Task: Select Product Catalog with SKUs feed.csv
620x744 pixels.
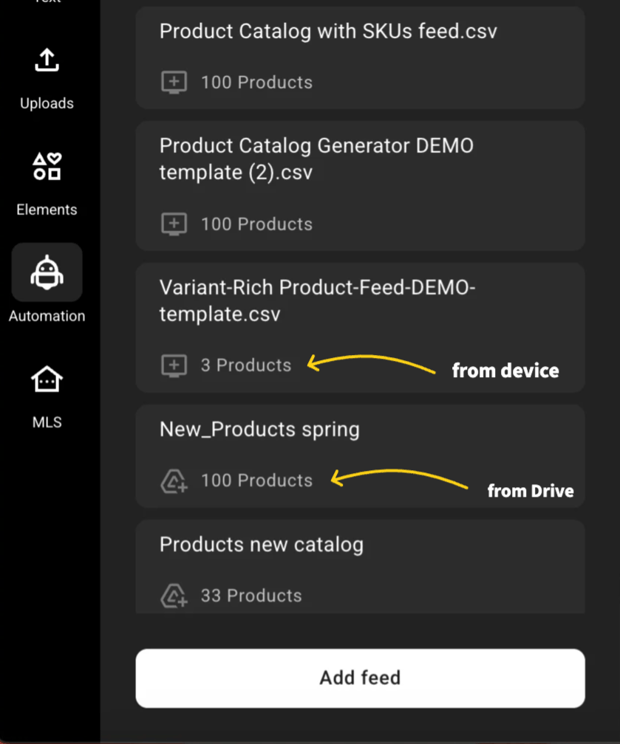Action: click(x=328, y=31)
